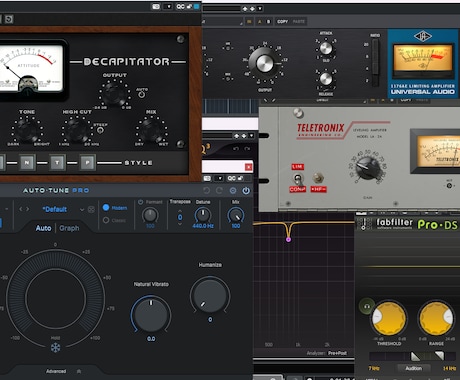Click the Auto-Tune Formant knob
Viewport: 460px width, 380px height.
coord(150,215)
